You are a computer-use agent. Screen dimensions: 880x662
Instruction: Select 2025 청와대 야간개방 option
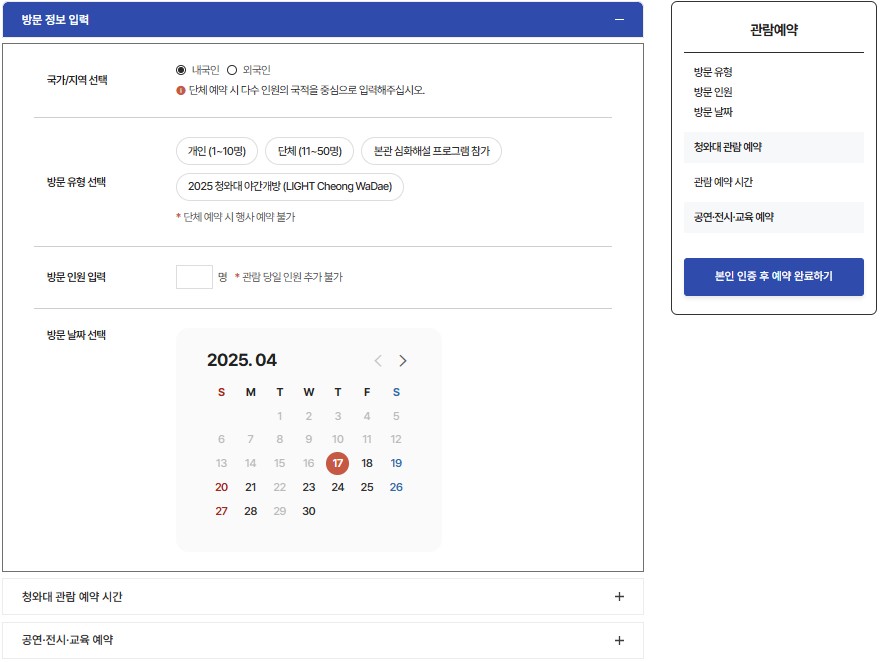290,187
